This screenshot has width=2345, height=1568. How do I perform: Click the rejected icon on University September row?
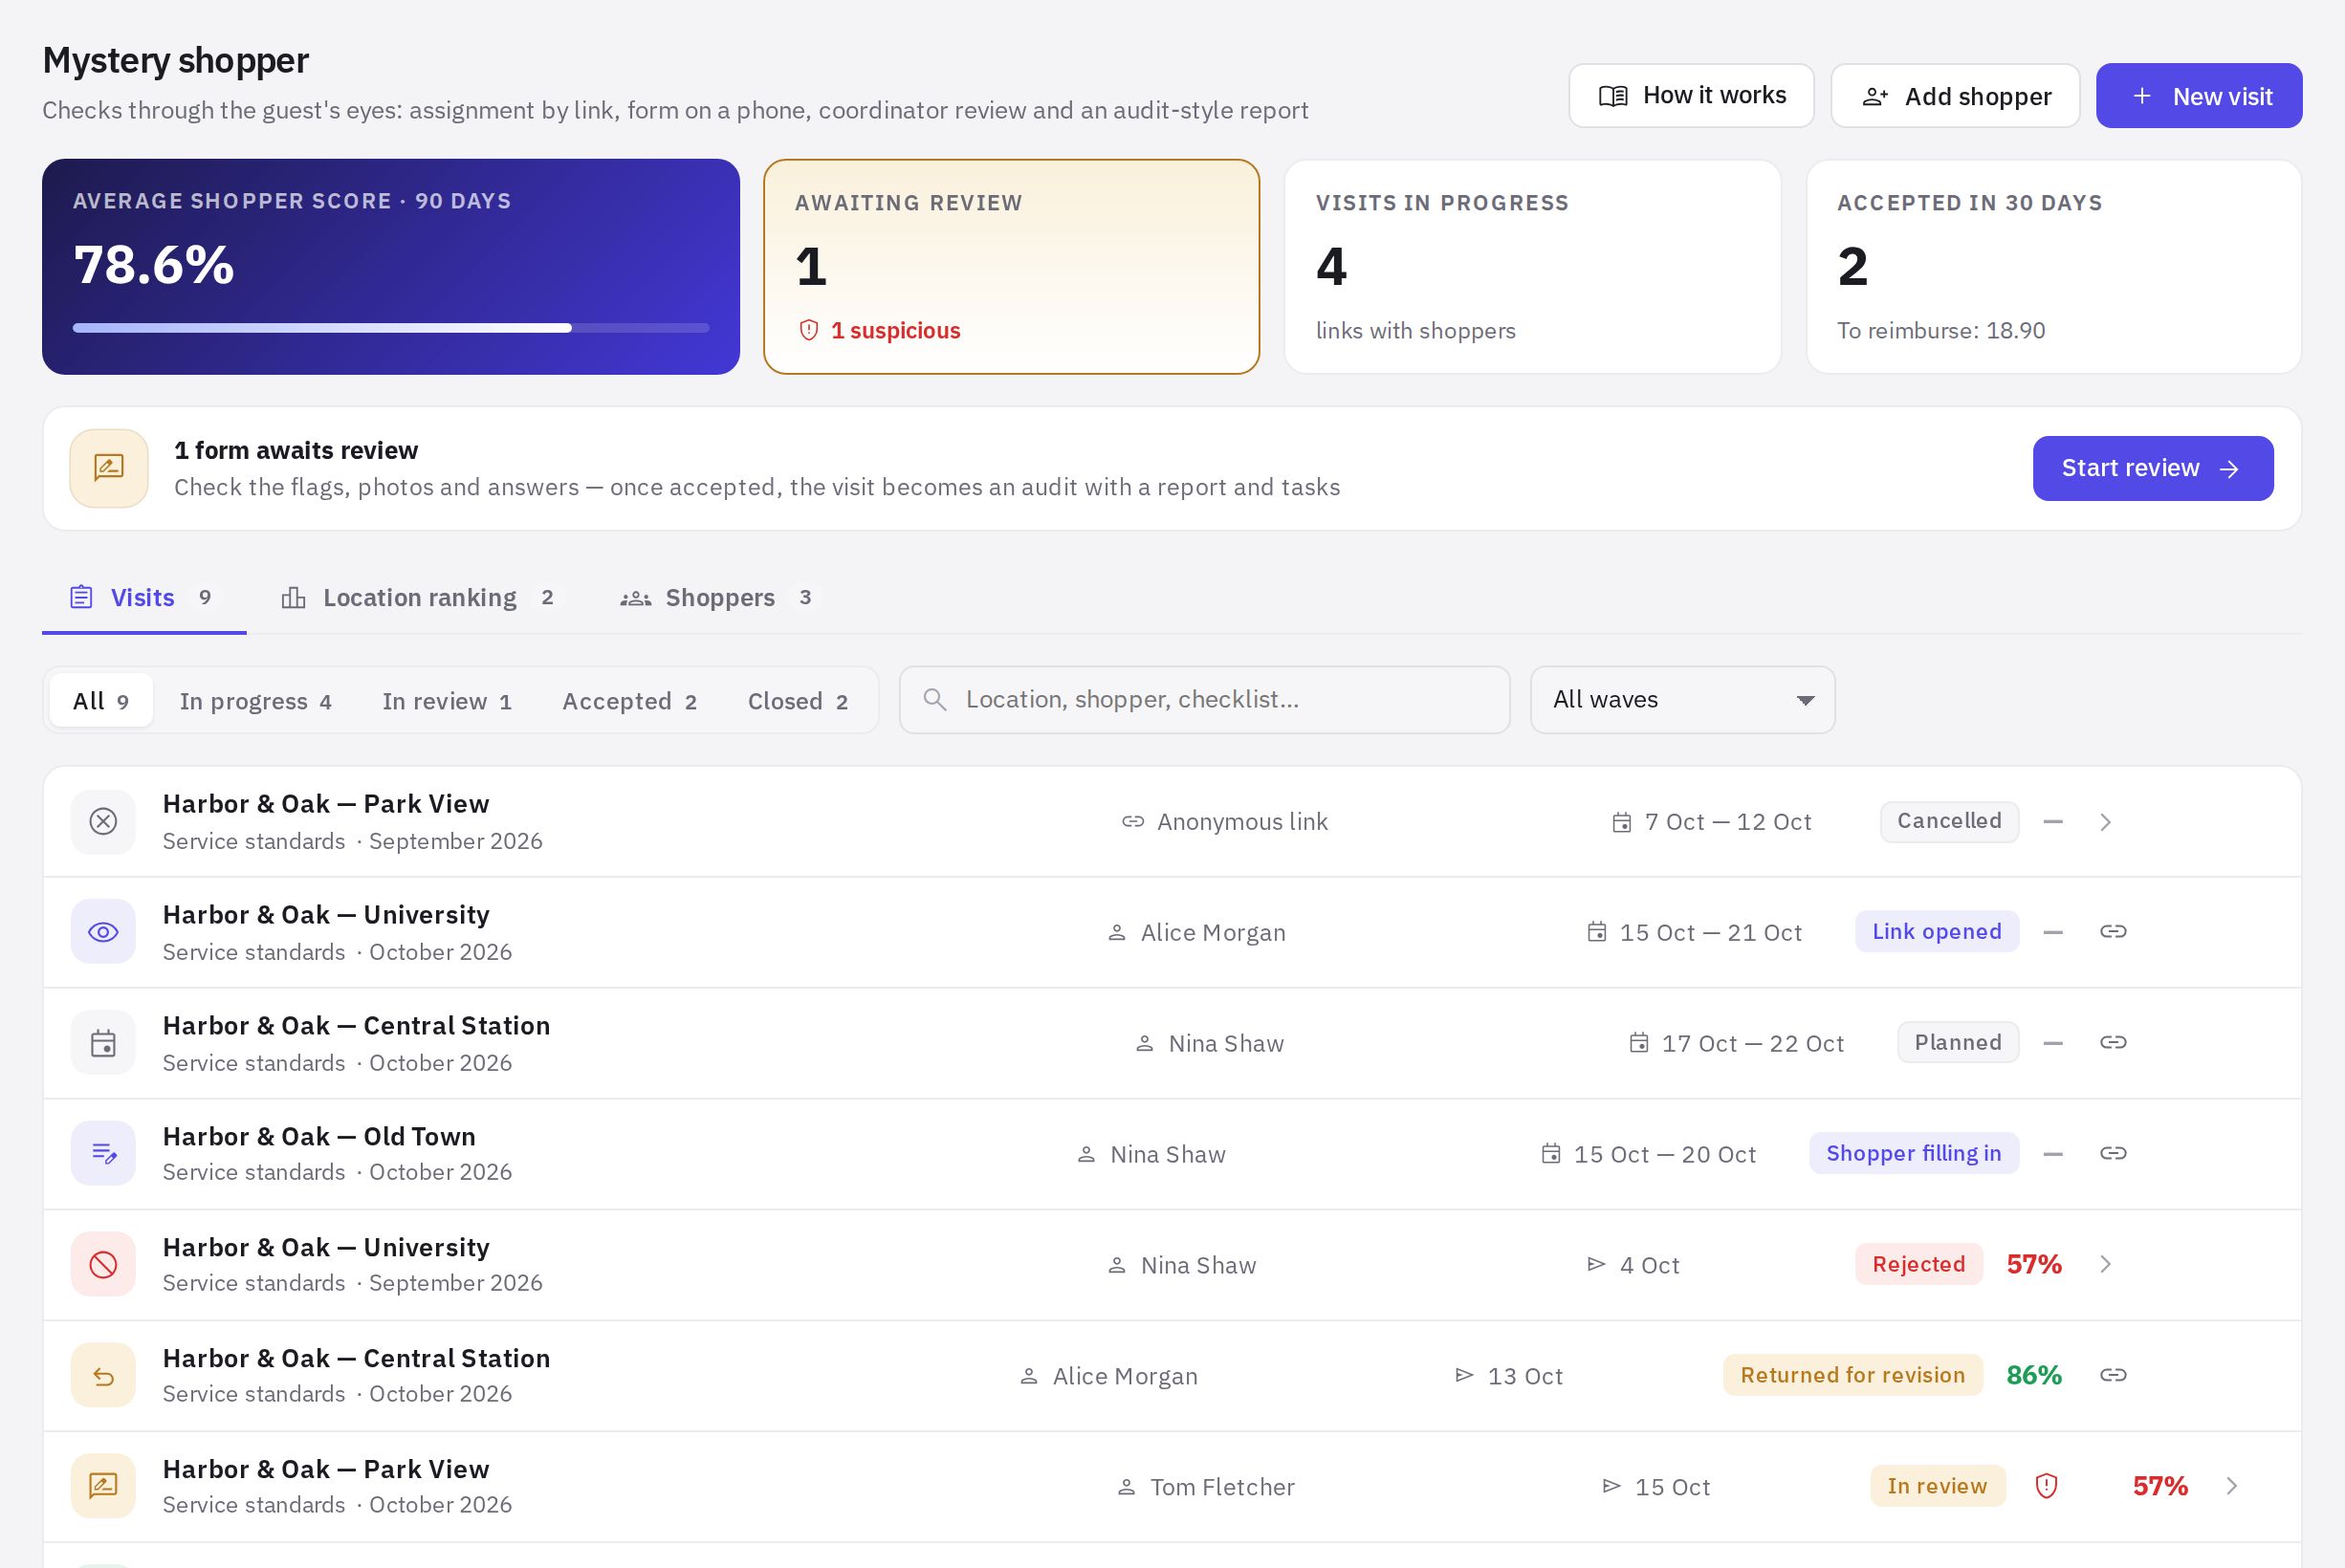coord(103,1265)
